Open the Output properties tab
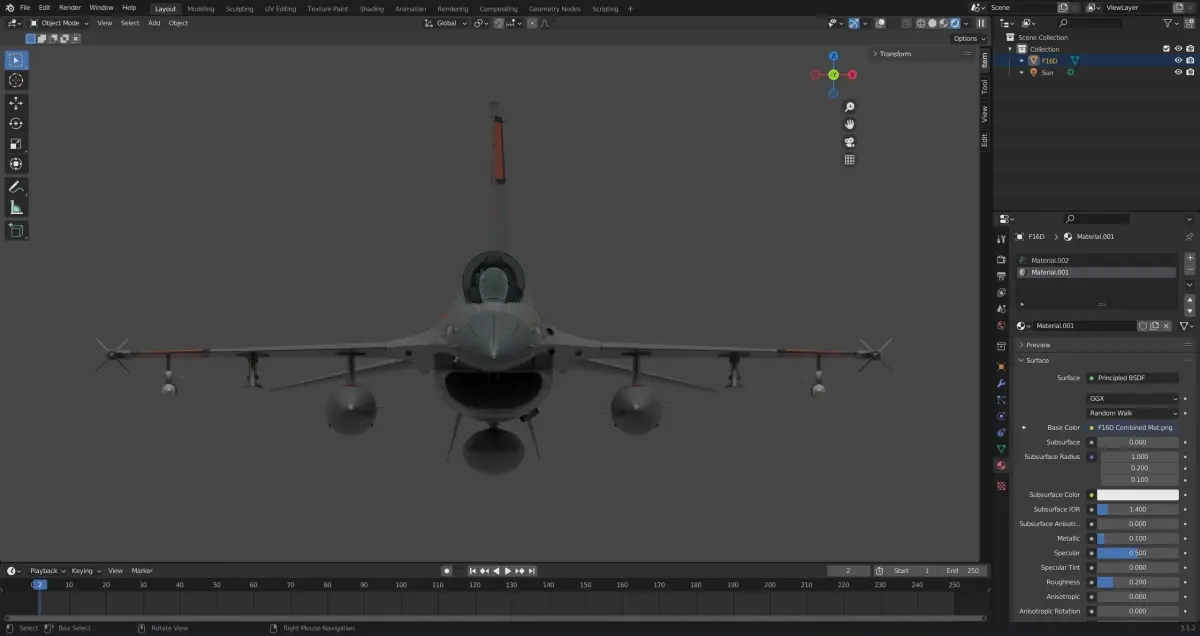This screenshot has width=1200, height=636. 1001,276
